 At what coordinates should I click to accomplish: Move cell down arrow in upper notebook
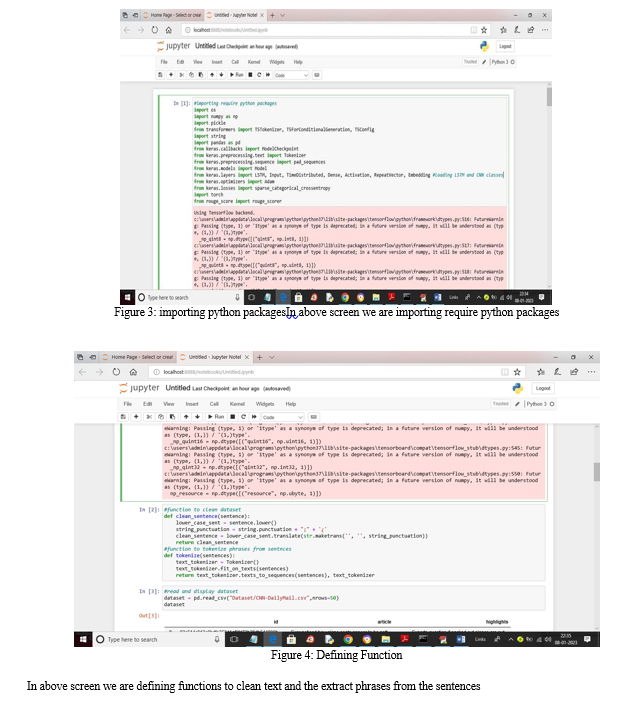tap(221, 75)
